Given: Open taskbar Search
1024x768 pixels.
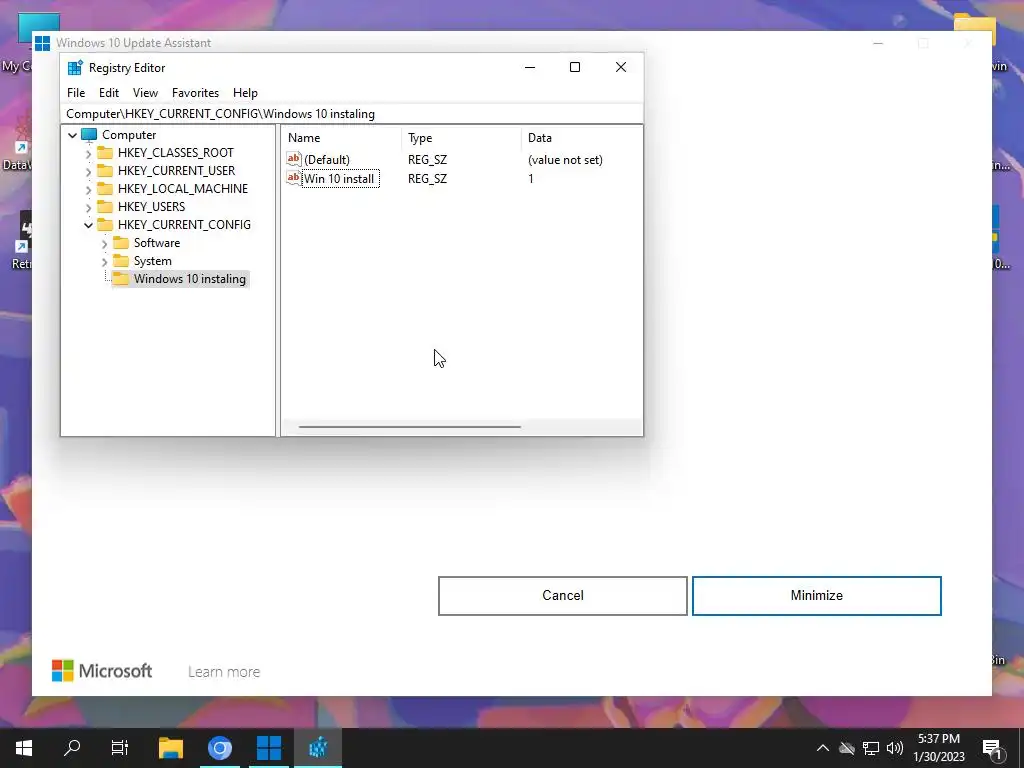Looking at the screenshot, I should pos(72,748).
